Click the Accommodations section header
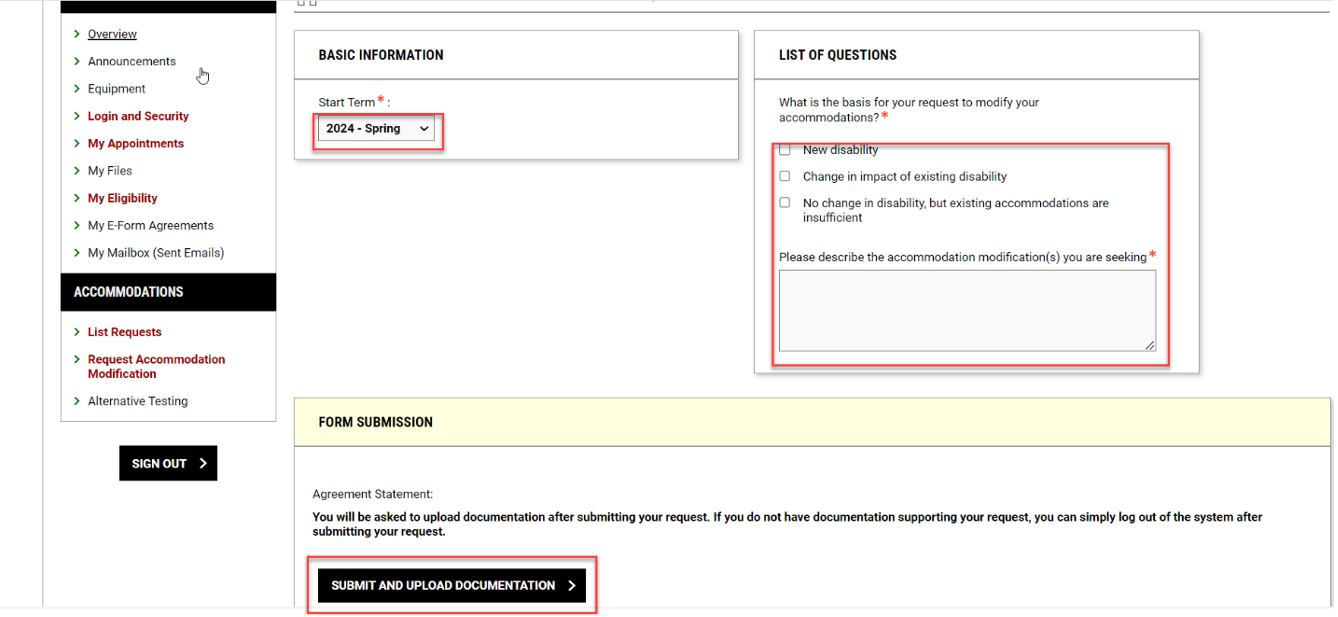The image size is (1338, 617). coord(168,292)
